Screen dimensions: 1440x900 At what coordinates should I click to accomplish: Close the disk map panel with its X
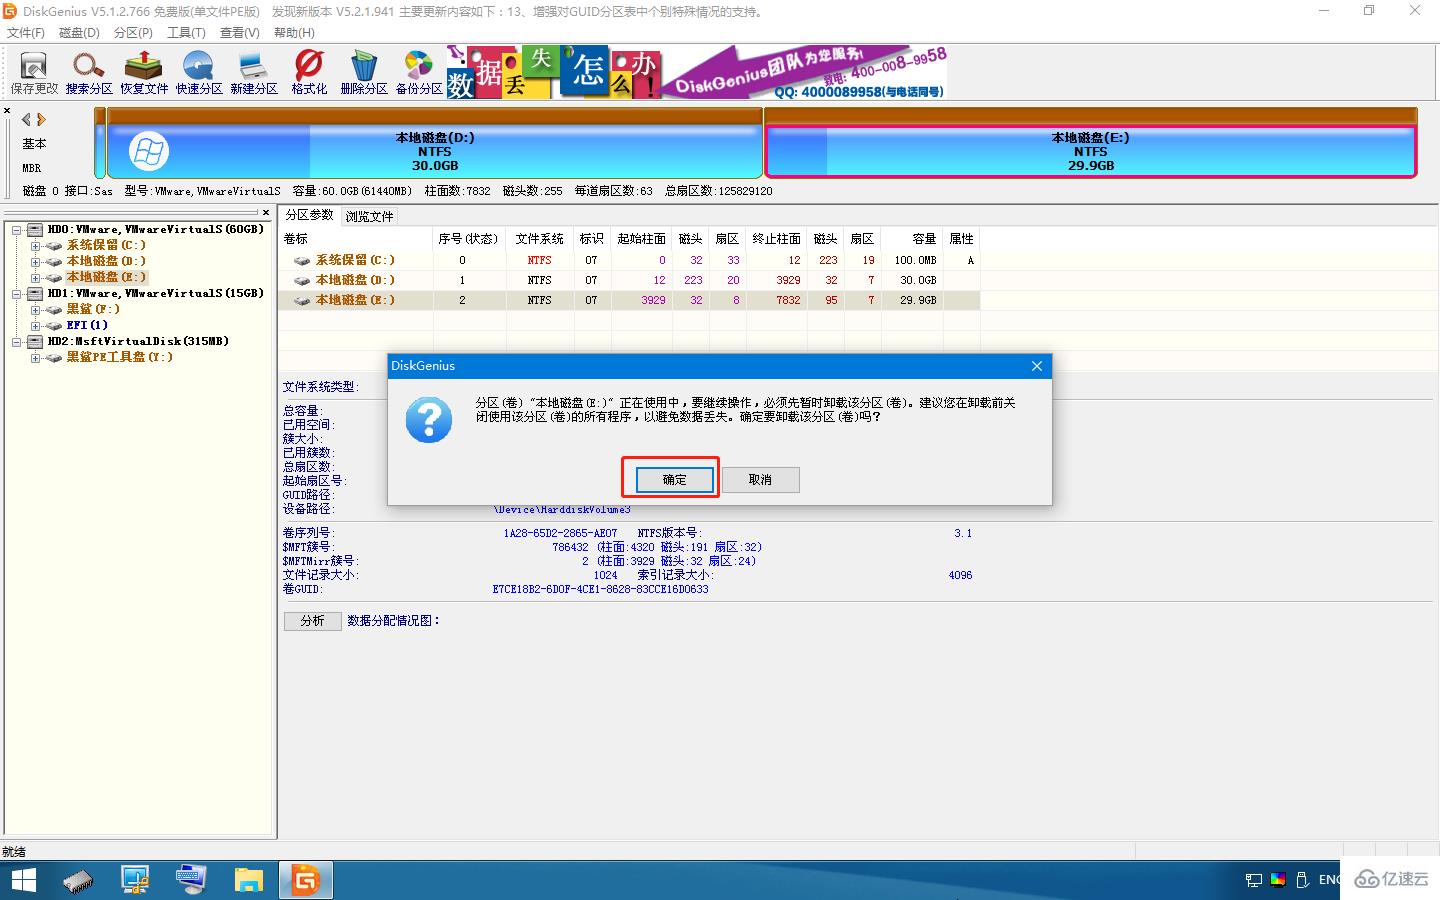7,110
